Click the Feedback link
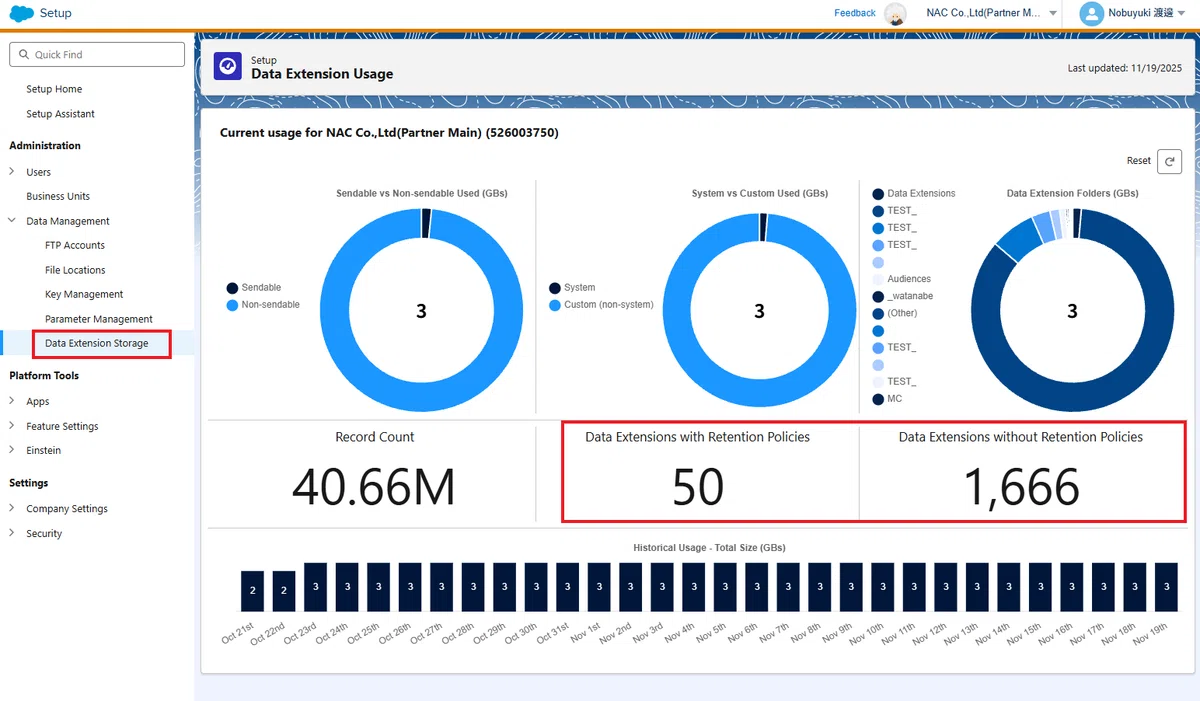The width and height of the screenshot is (1200, 701). pos(855,13)
